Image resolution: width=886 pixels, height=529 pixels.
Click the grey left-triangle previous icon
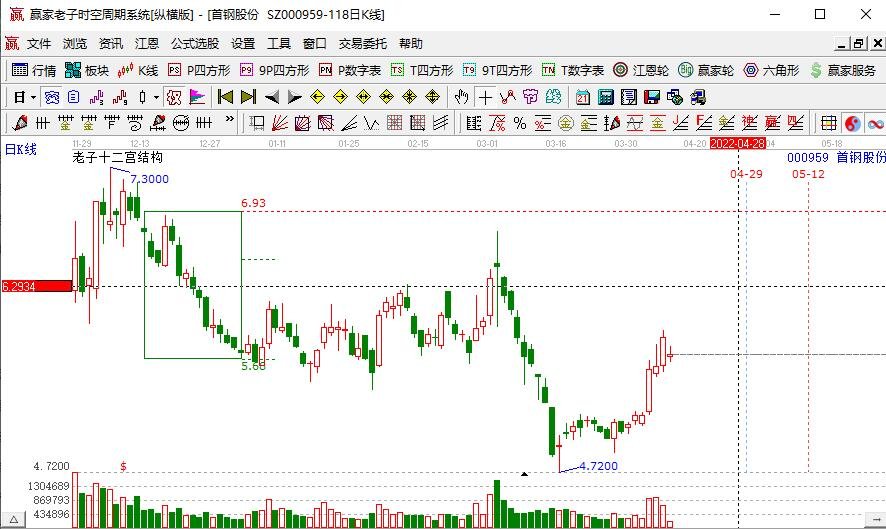(272, 98)
